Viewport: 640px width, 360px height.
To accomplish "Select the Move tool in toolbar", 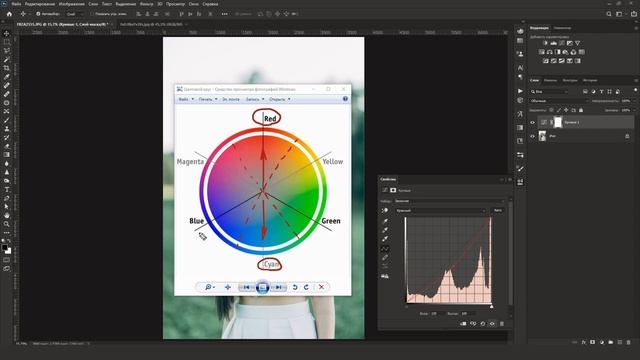I will point(7,33).
